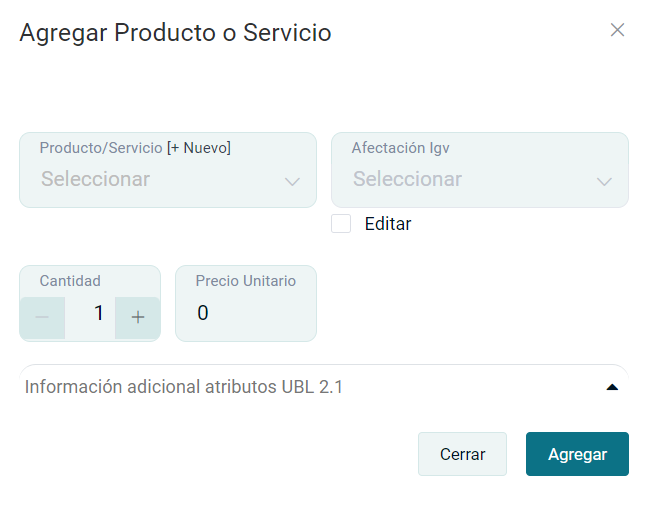Click the Afectación Igv chevron arrow
This screenshot has width=645, height=508.
pos(604,181)
